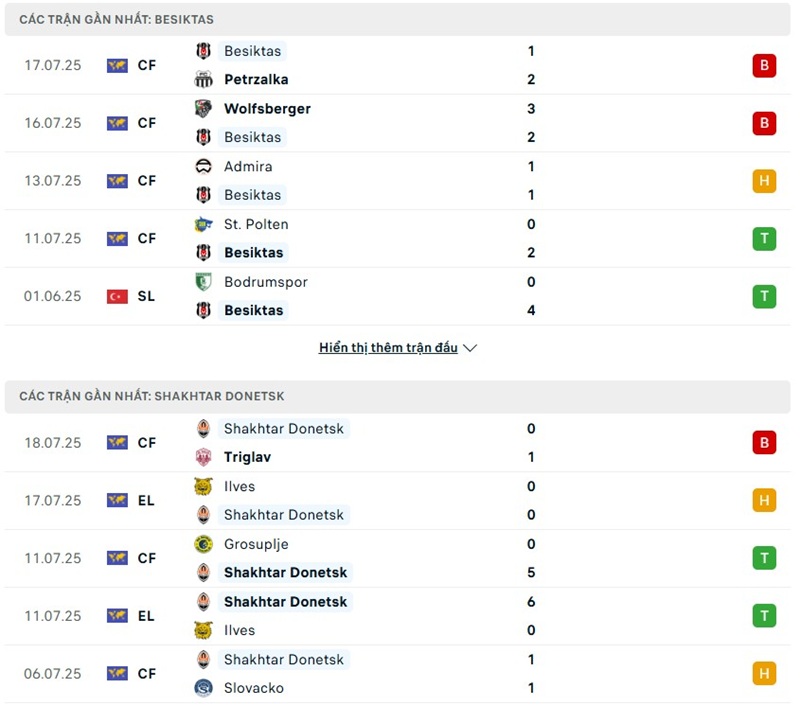Click the 'Các trận gần nhất: Shakhtar Donetsk' header
This screenshot has width=800, height=706.
pyautogui.click(x=151, y=396)
